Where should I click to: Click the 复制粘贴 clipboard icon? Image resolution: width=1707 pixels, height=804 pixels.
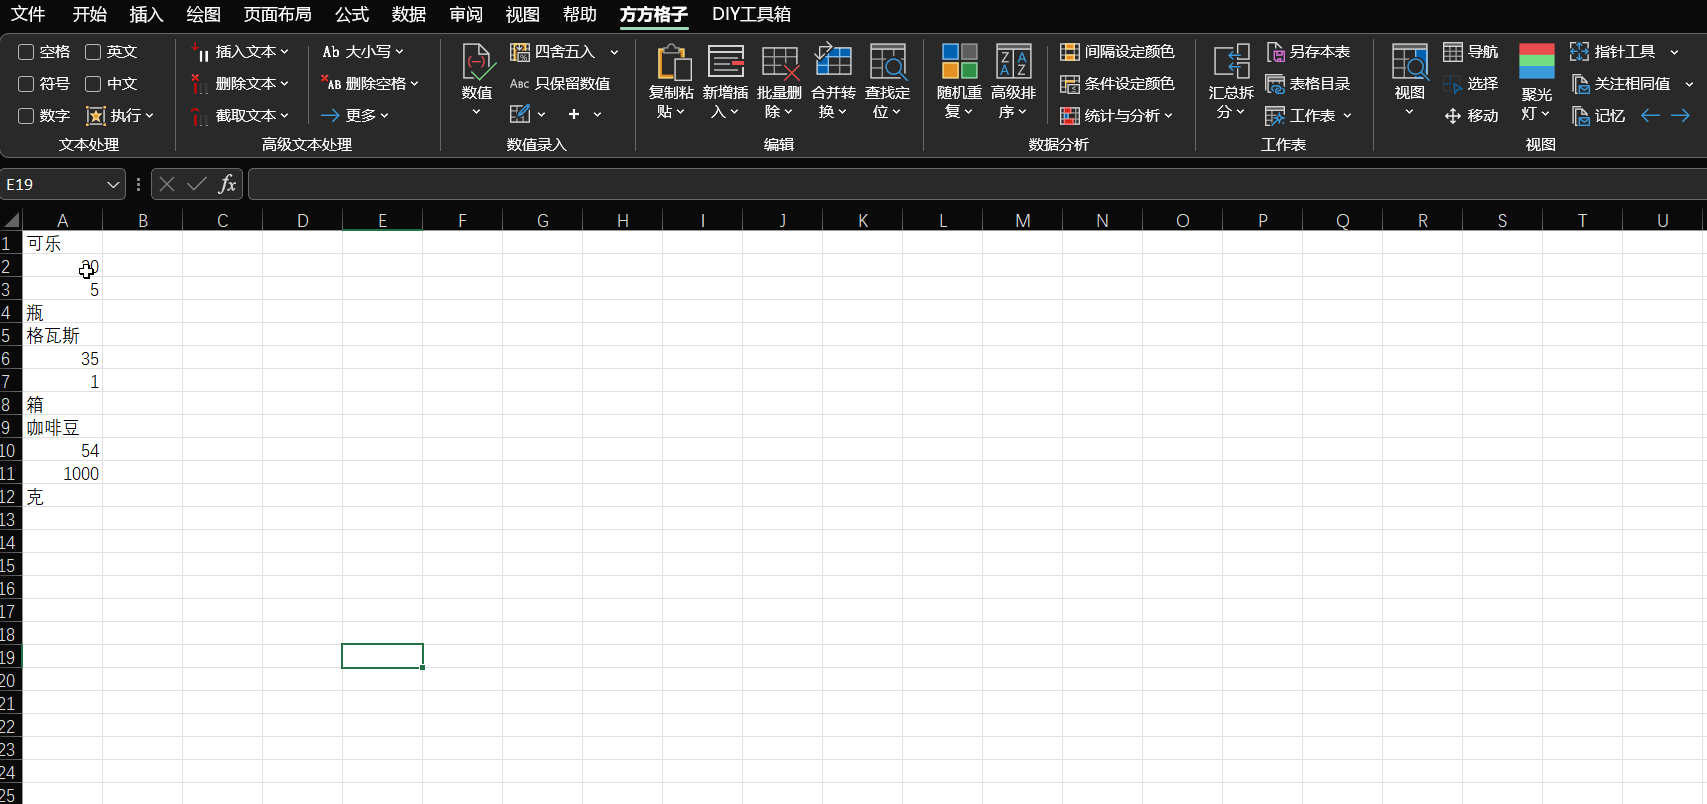tap(671, 62)
